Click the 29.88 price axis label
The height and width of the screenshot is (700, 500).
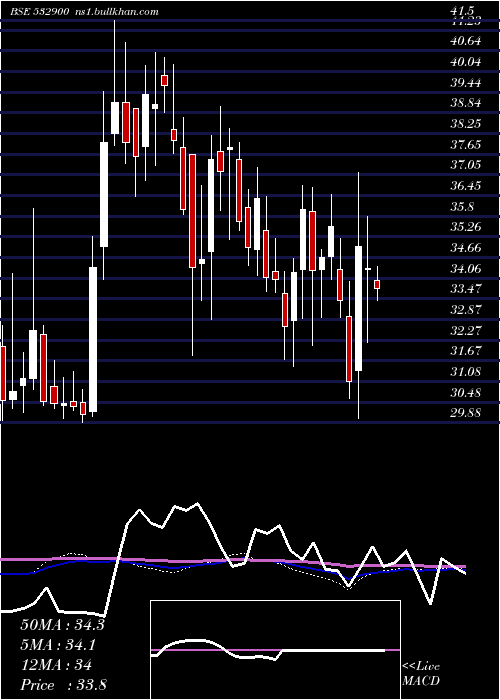(x=466, y=413)
